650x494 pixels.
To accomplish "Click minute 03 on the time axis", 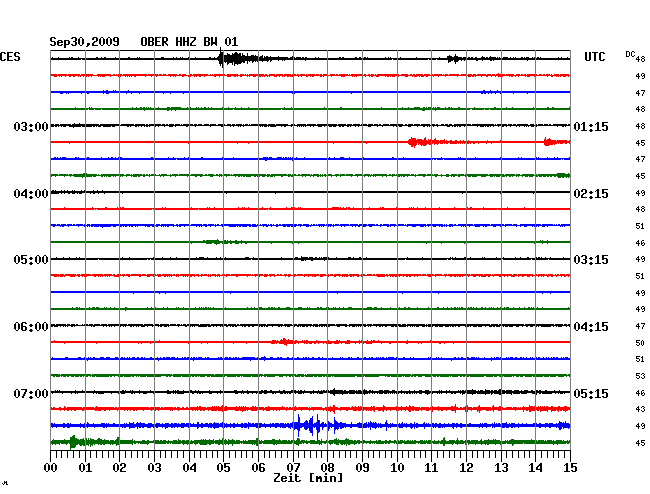I will (x=154, y=467).
